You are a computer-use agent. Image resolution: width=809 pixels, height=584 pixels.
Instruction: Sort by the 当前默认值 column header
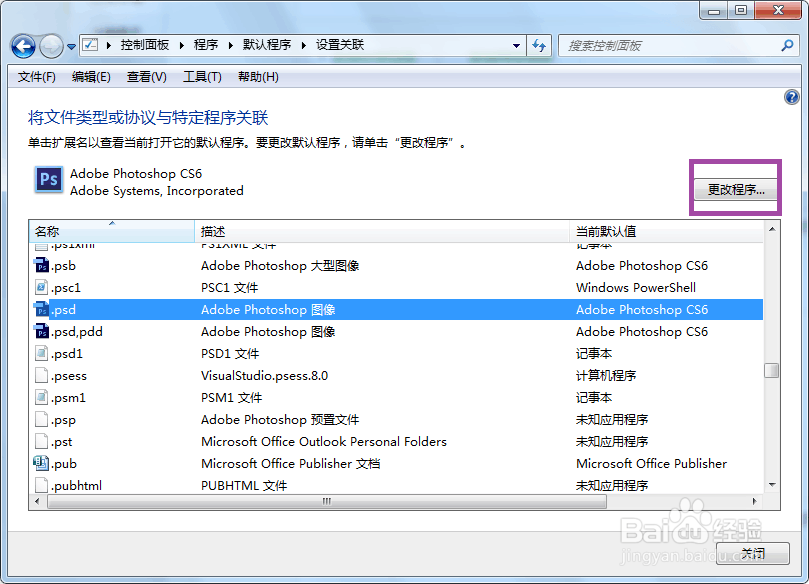(x=666, y=231)
